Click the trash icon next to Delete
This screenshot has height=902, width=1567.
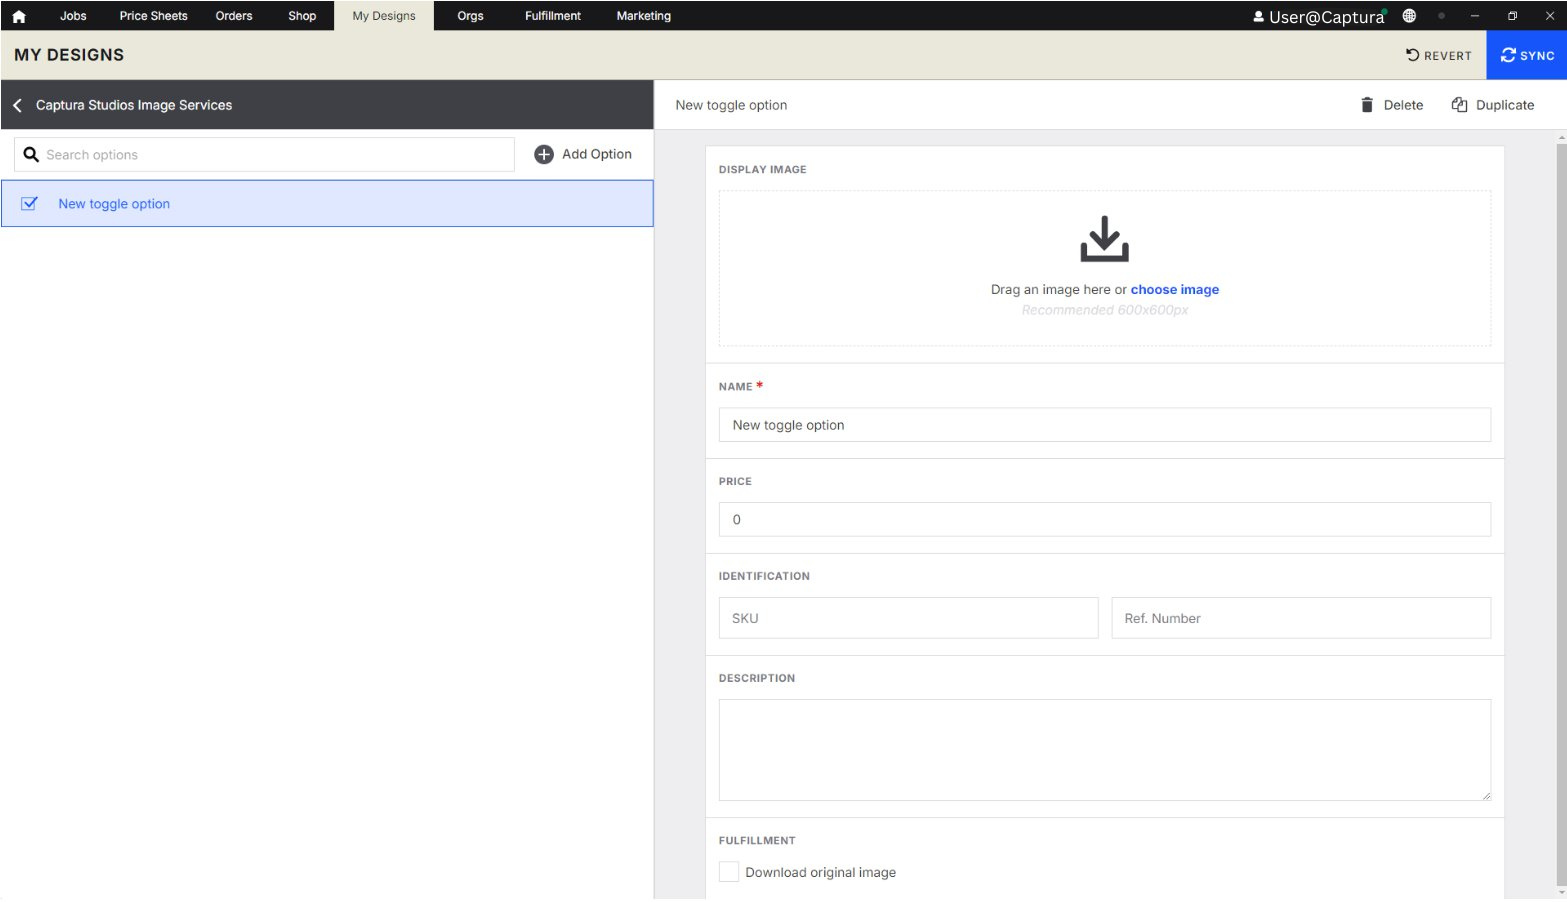(1367, 105)
